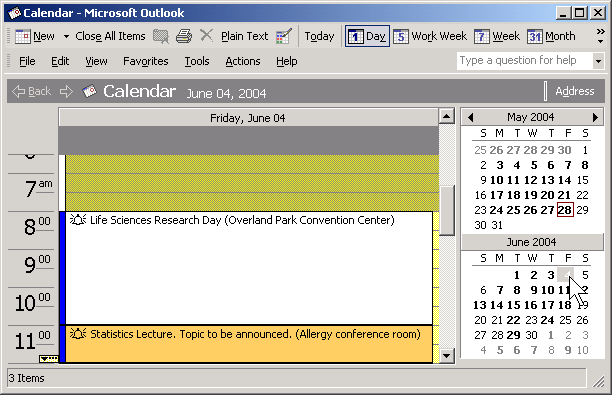The image size is (612, 395).
Task: Click scroll down arrow of day view
Action: (x=447, y=356)
